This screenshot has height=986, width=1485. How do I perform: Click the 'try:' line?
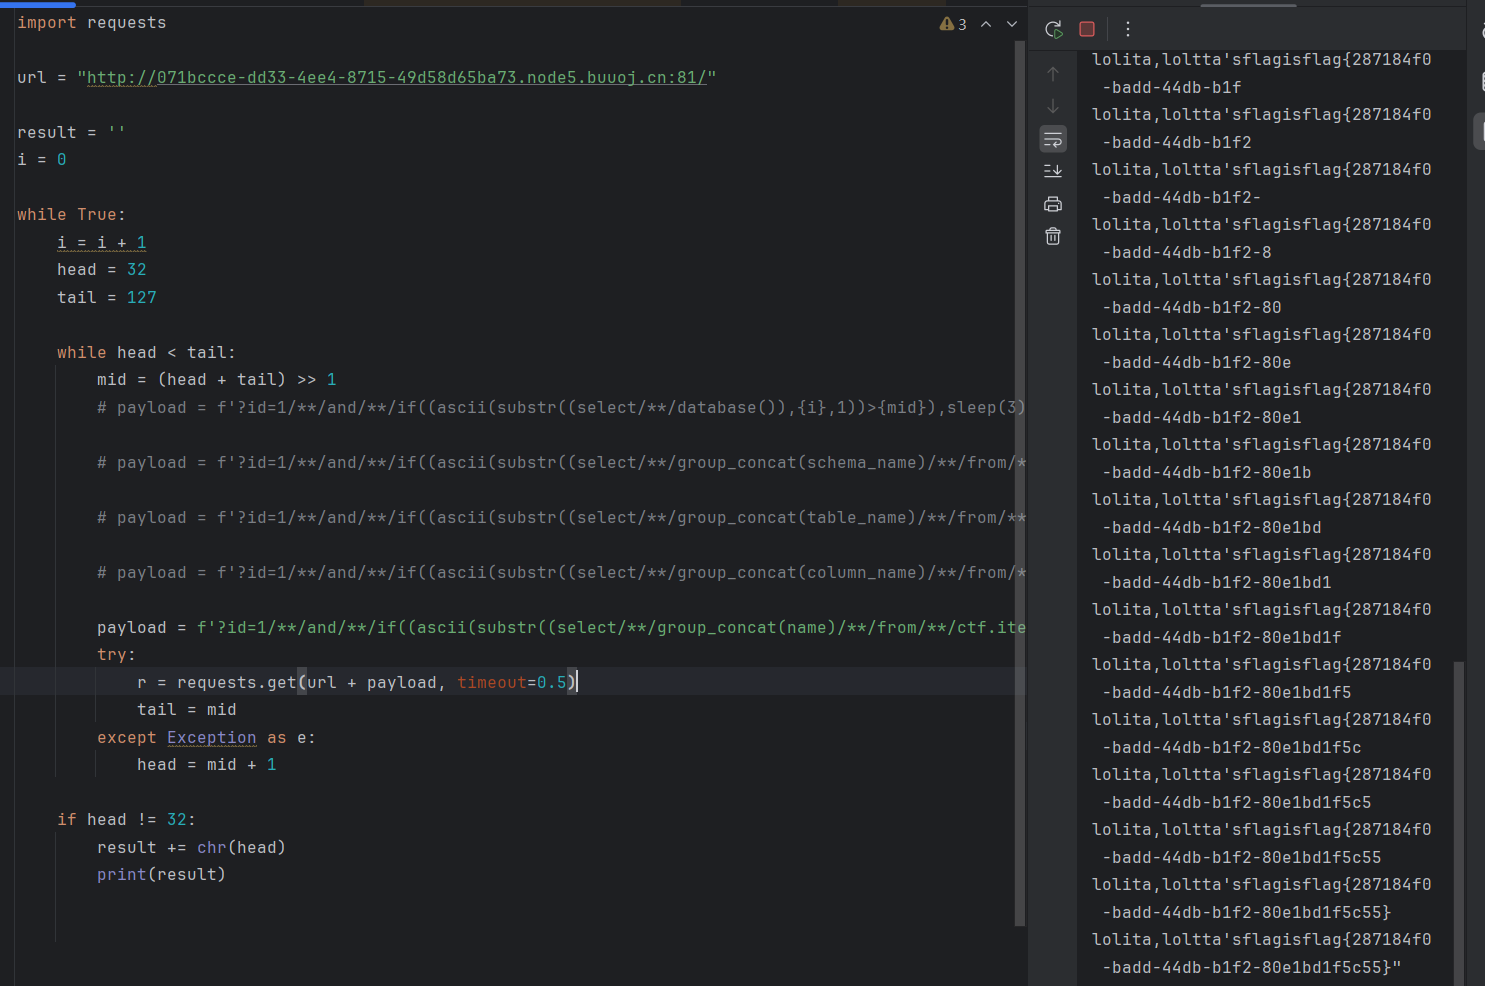(116, 655)
